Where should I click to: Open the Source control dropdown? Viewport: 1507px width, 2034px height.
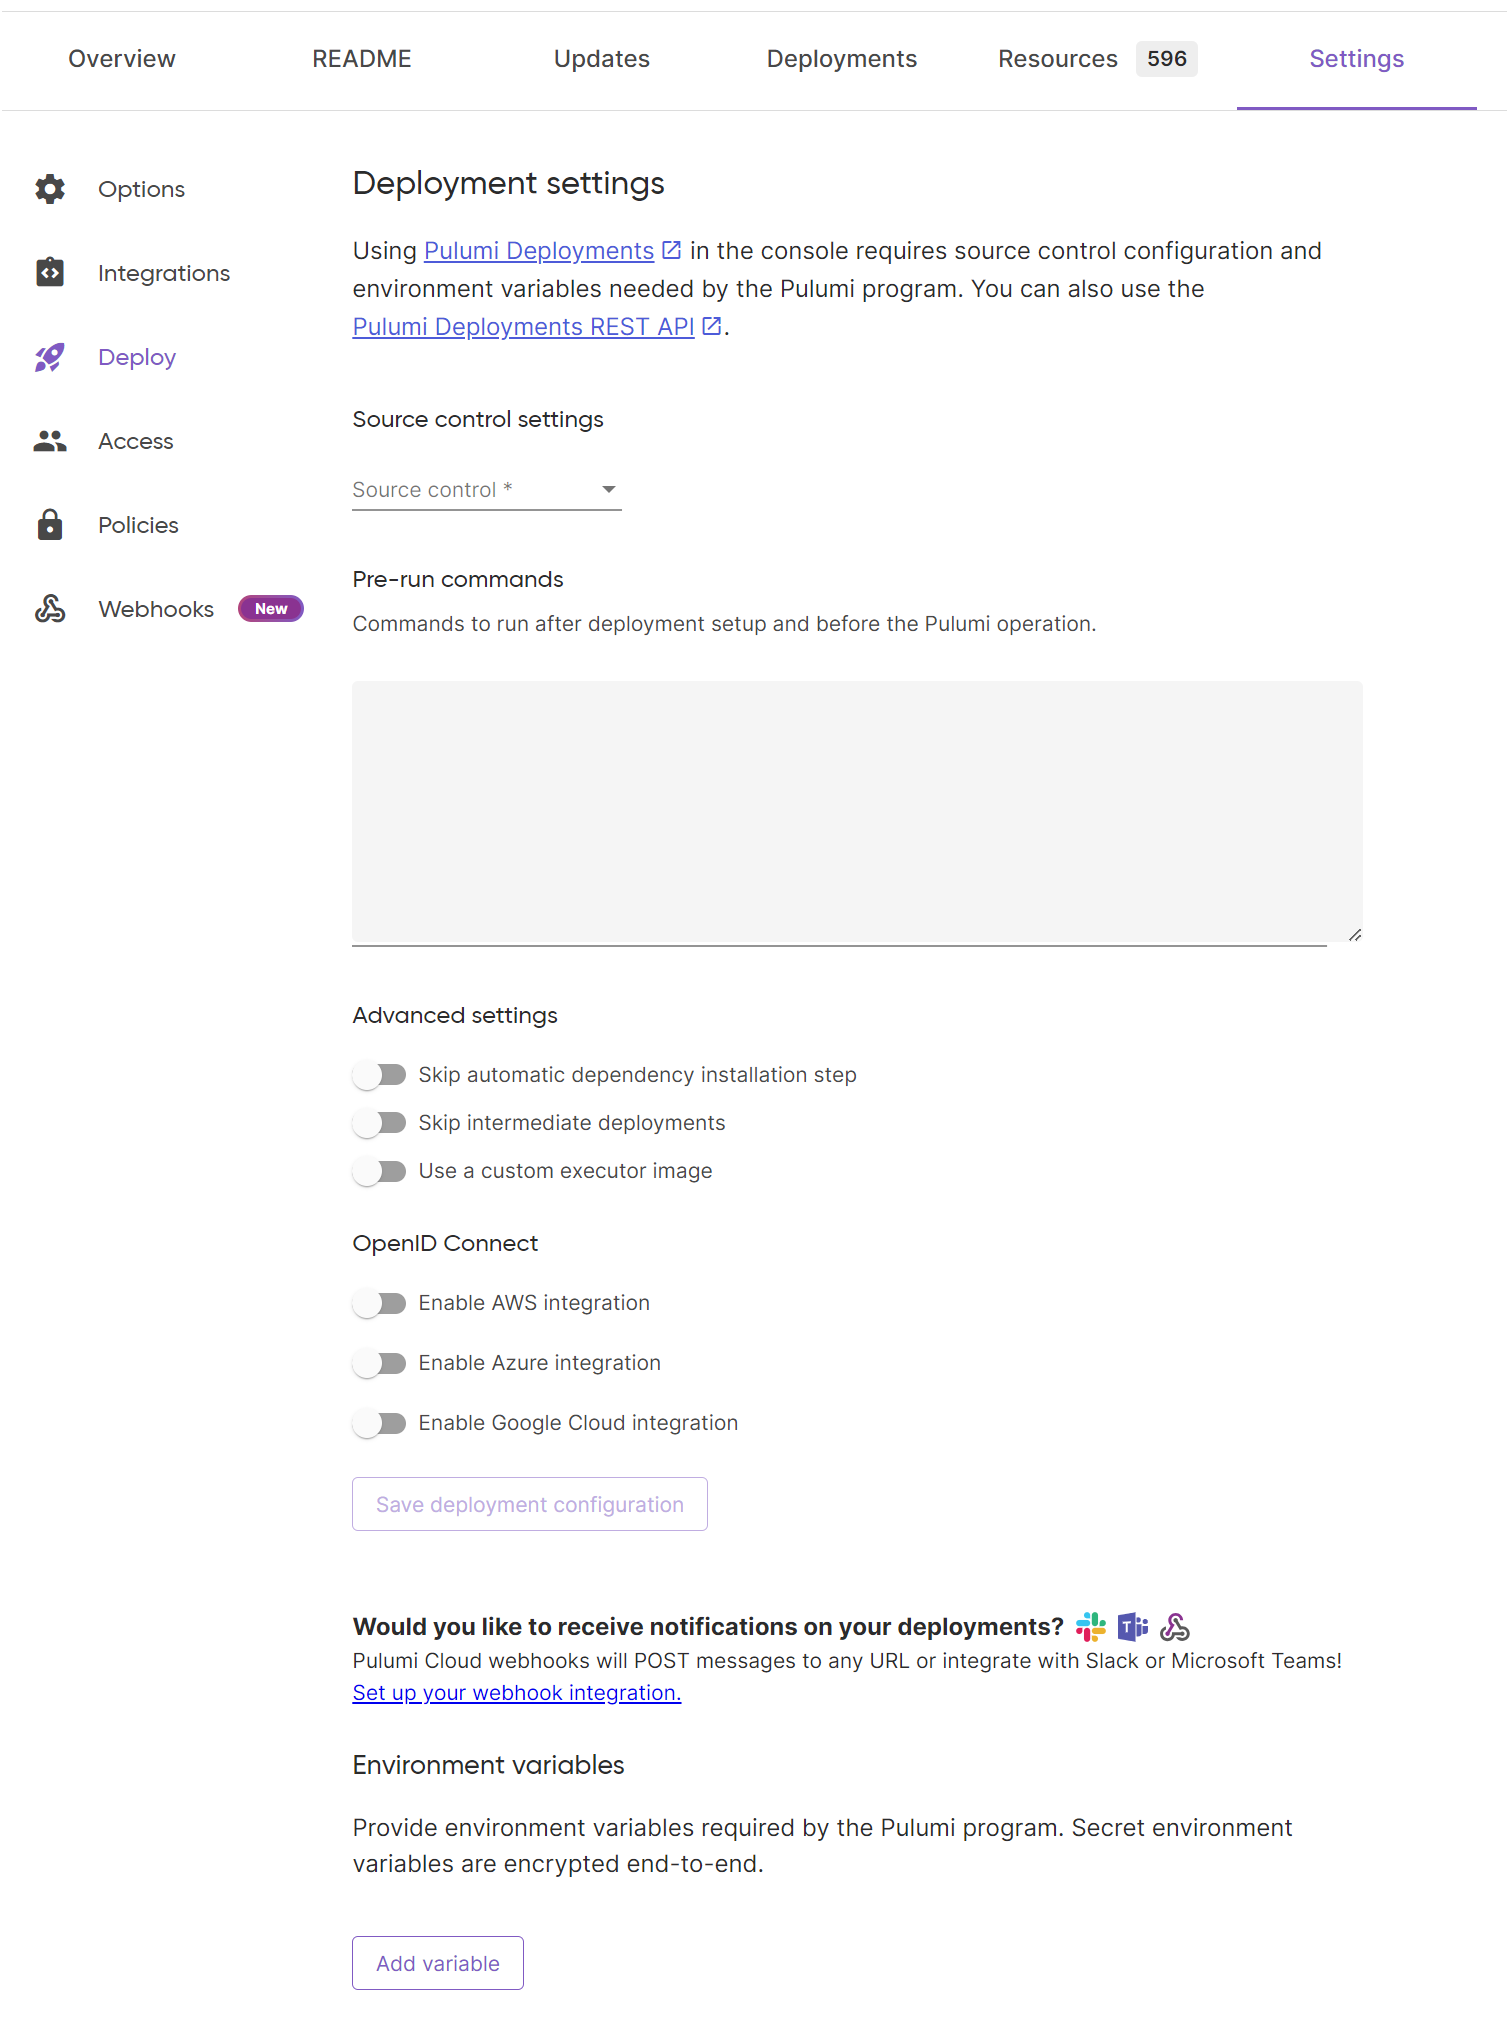(x=485, y=489)
